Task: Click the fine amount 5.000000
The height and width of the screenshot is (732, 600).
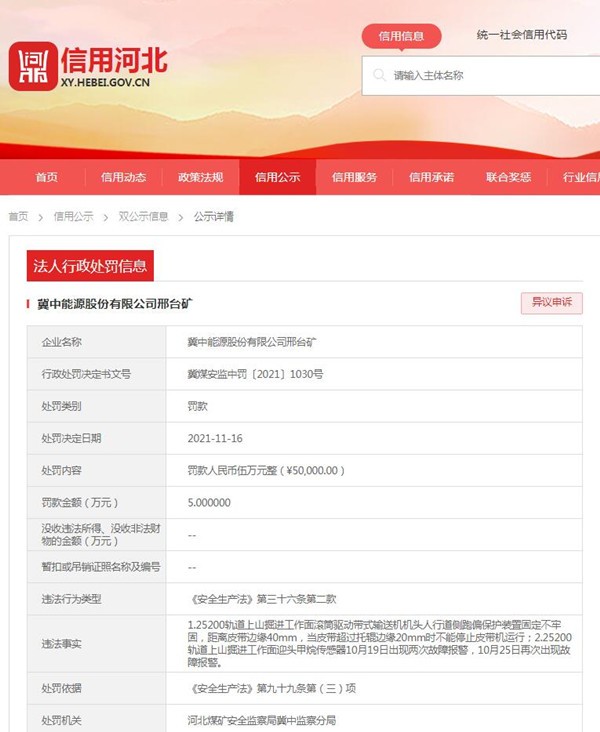Action: coord(209,503)
